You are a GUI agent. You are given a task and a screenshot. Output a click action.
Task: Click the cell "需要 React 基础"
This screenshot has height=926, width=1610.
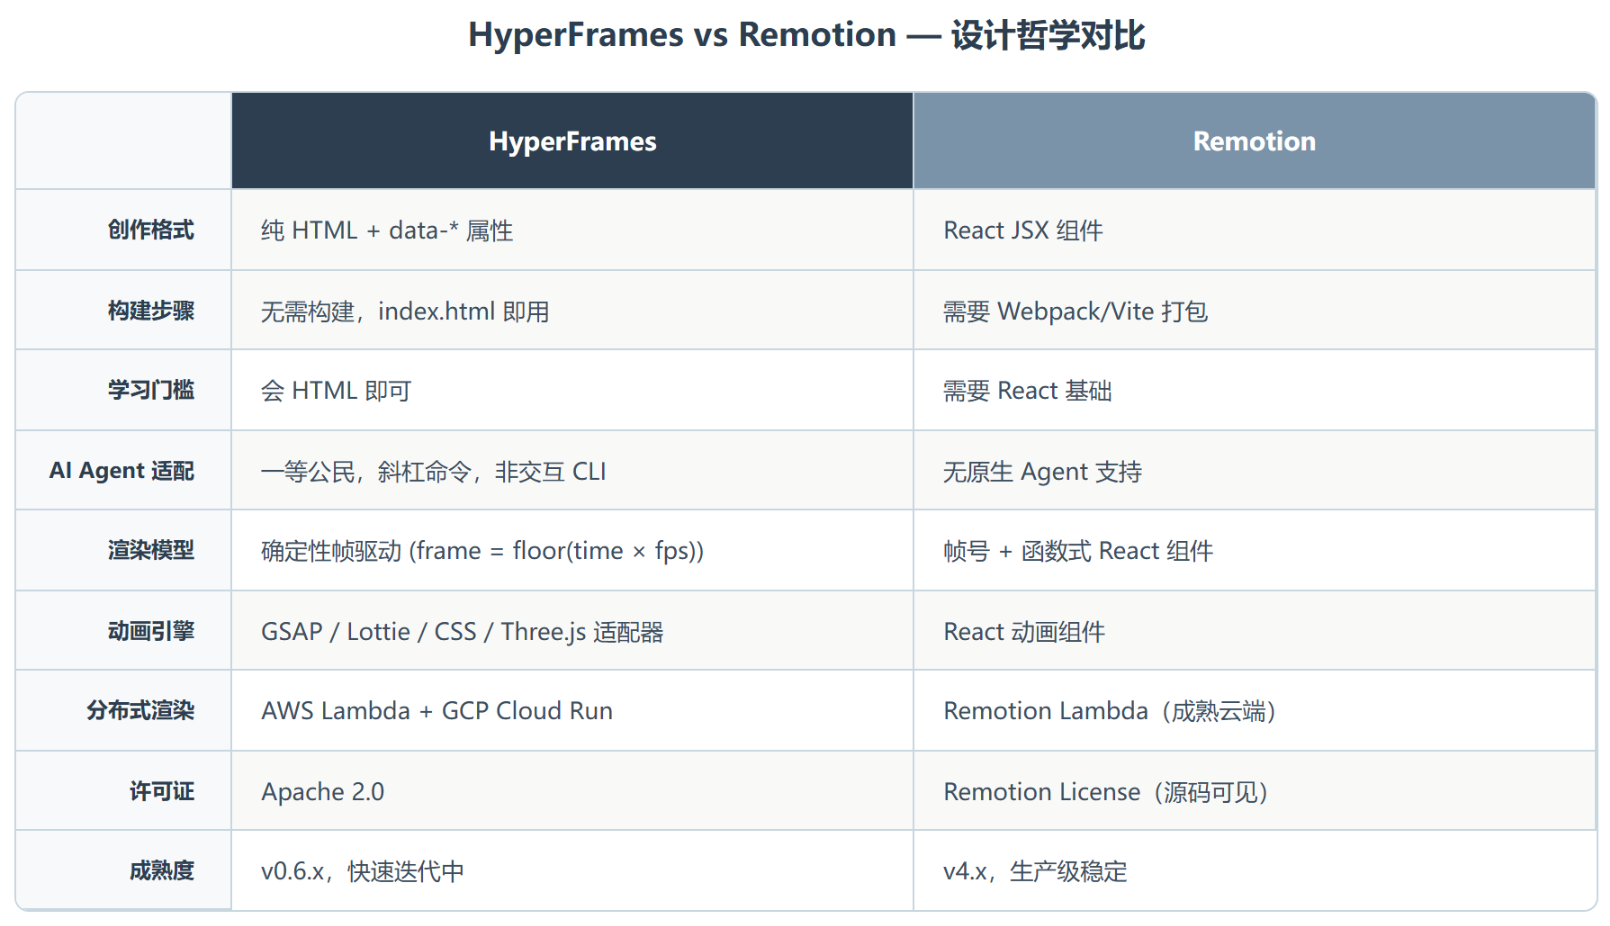click(1254, 390)
